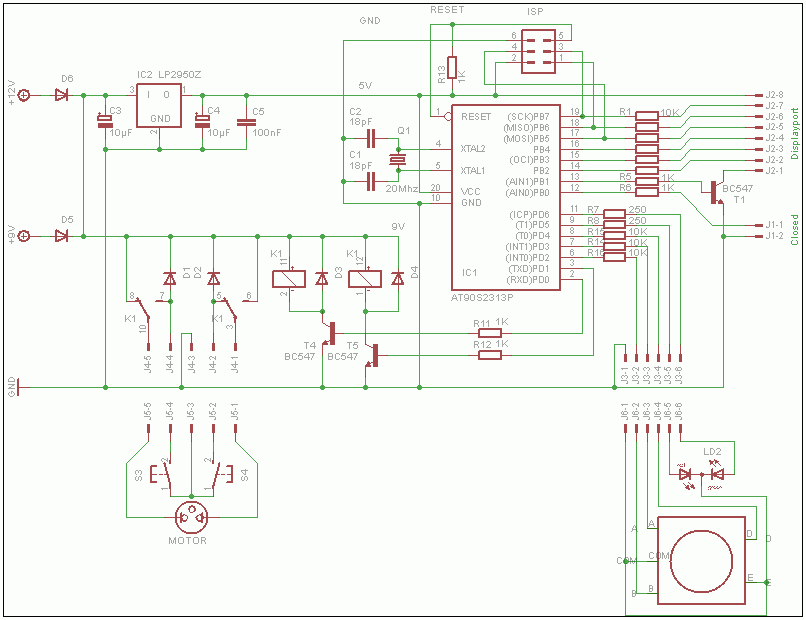Screen dimensions: 806x620
Task: Click the D6 diode symbol
Action: (62, 95)
